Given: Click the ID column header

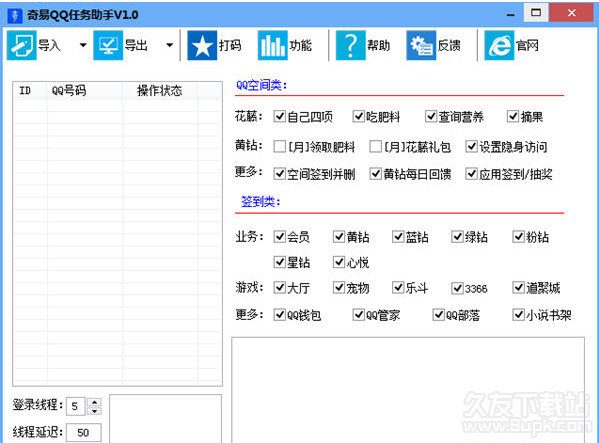Looking at the screenshot, I should click(30, 91).
